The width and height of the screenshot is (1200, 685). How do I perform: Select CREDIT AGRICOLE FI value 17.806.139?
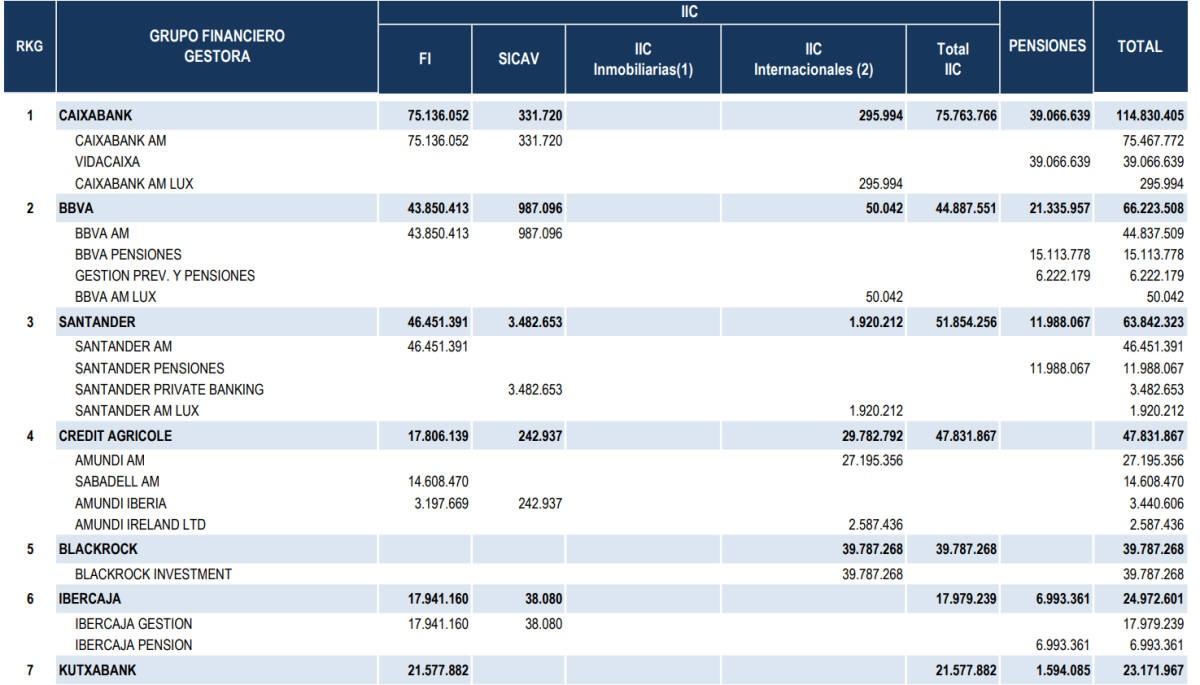(x=438, y=436)
